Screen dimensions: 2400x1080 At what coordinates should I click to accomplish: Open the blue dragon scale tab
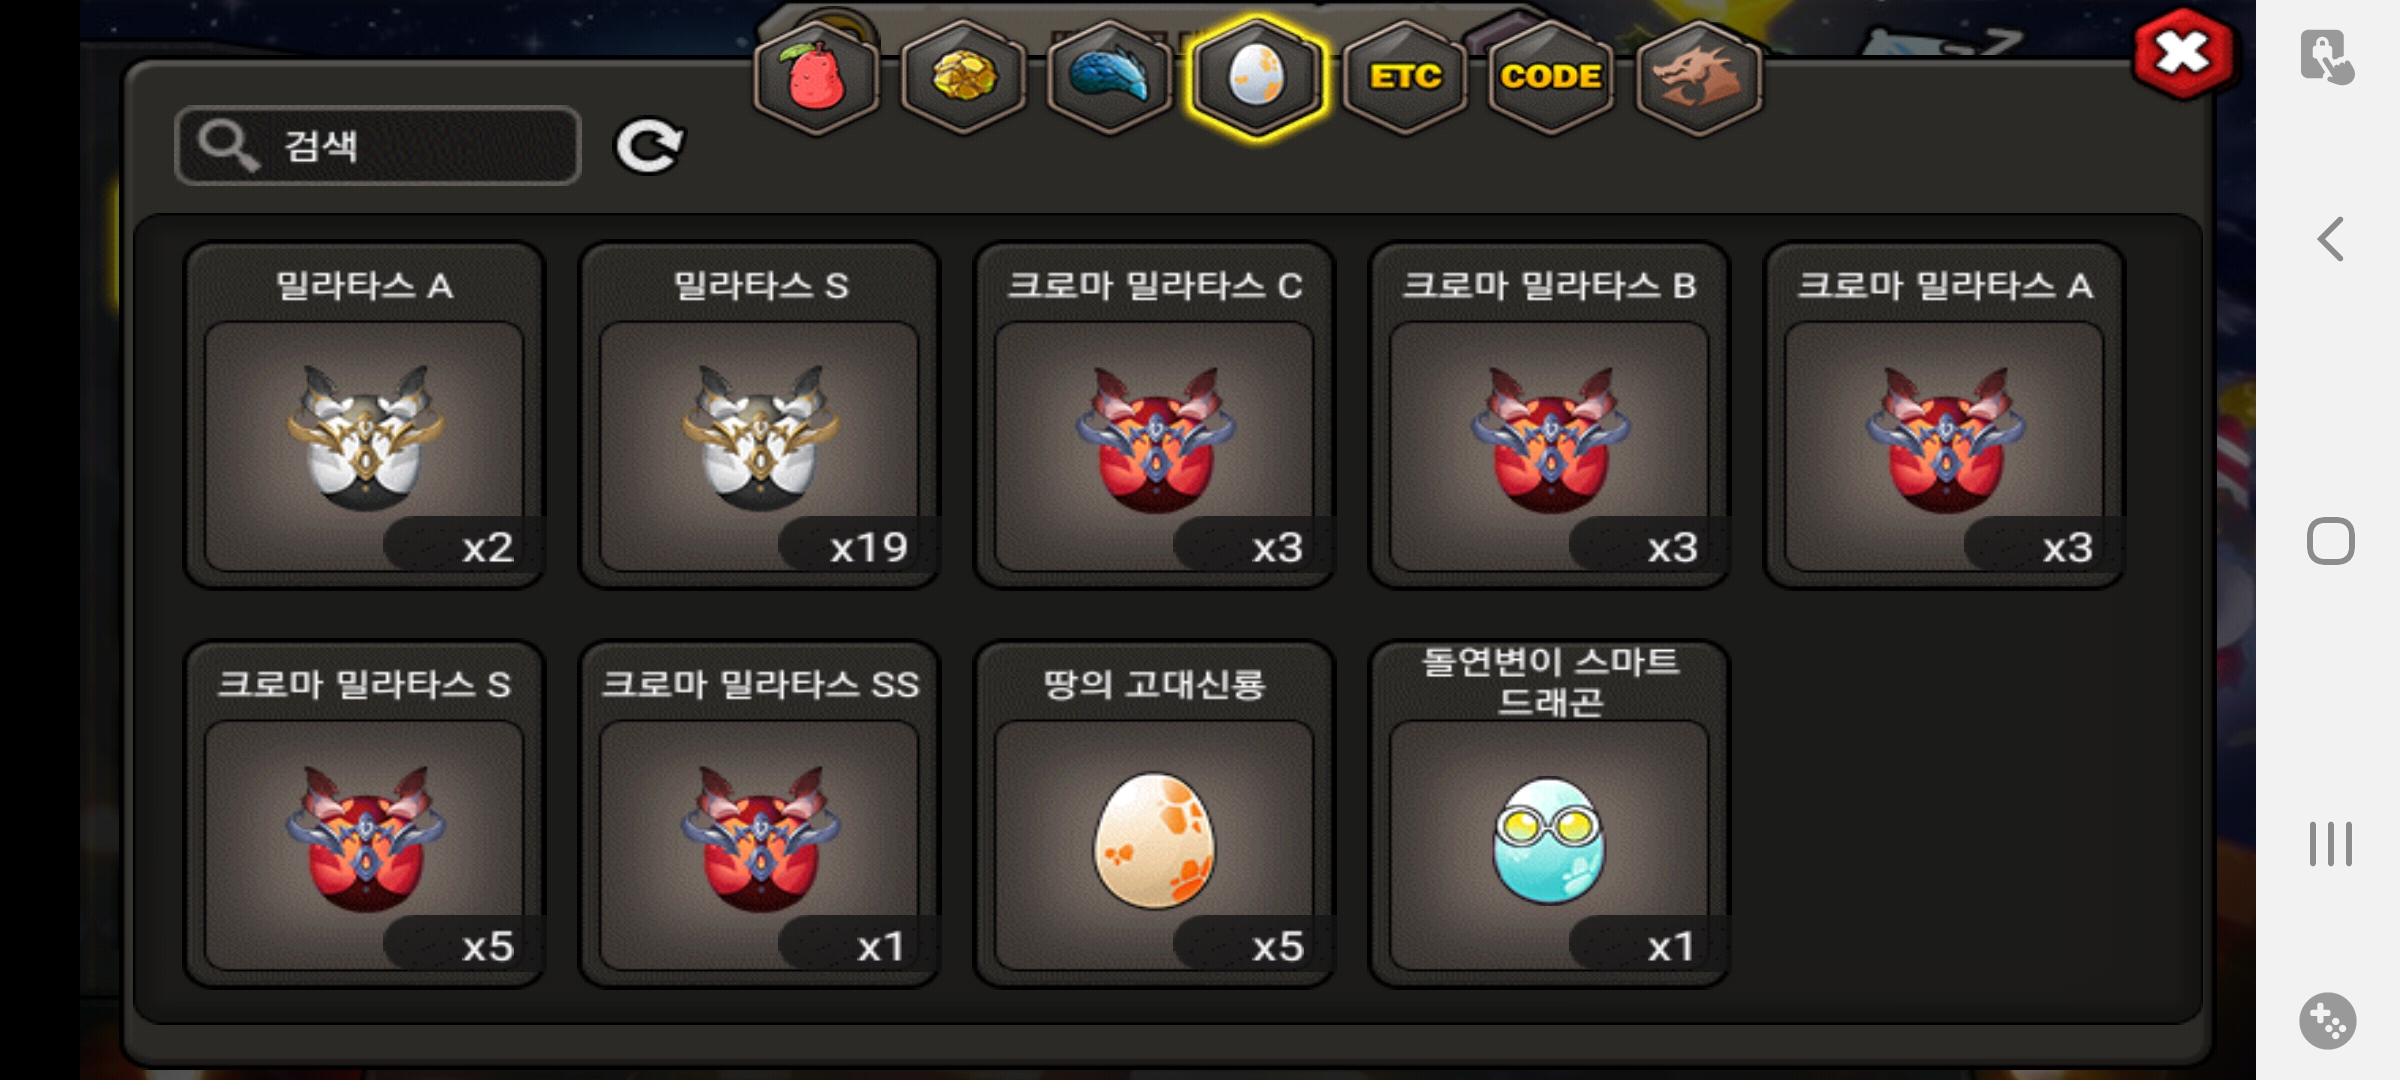tap(1110, 78)
